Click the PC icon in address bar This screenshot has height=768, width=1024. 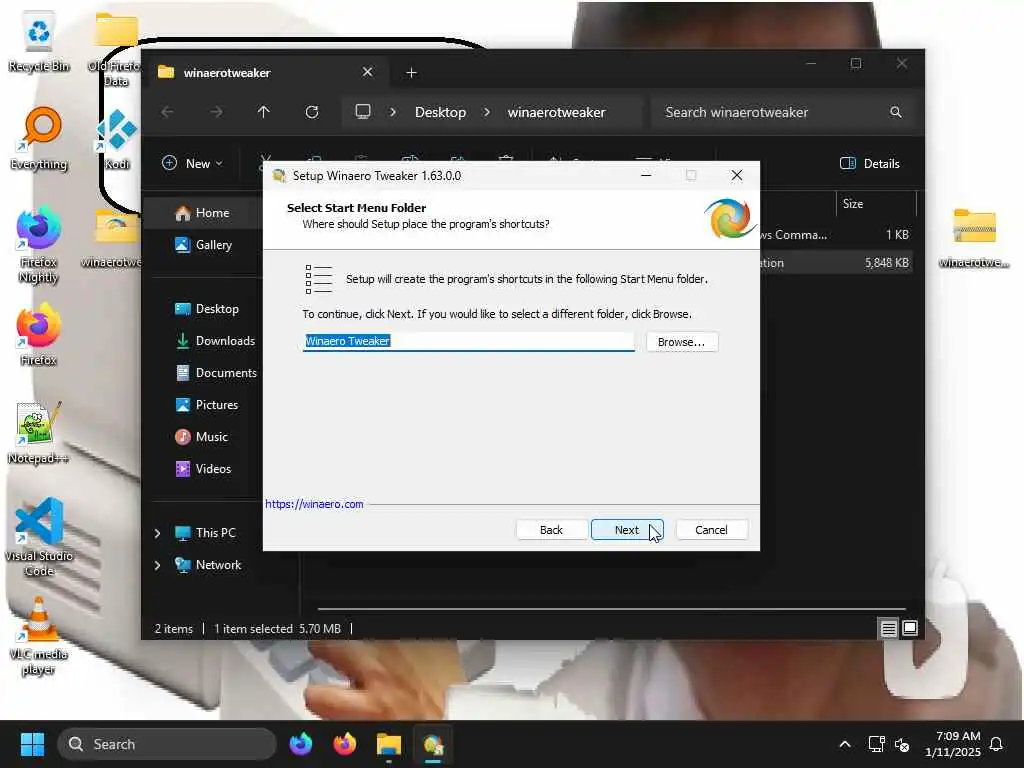point(363,112)
